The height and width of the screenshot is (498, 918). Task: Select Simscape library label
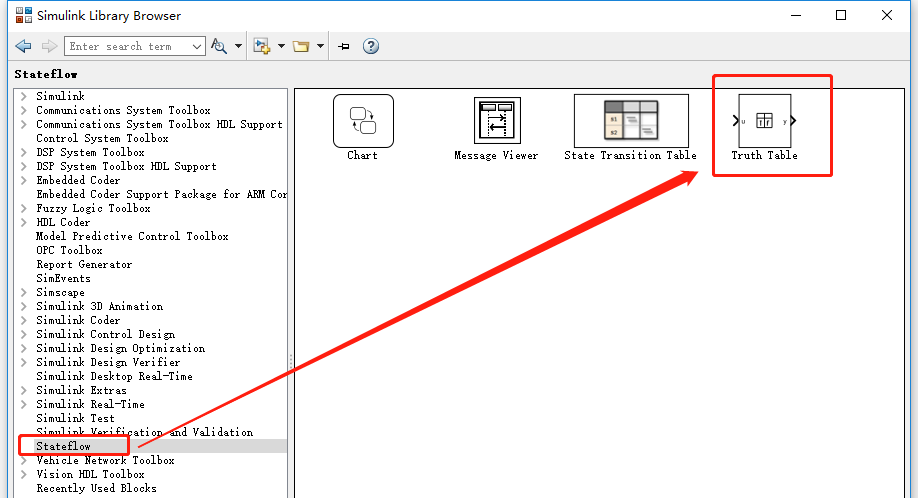tap(60, 292)
